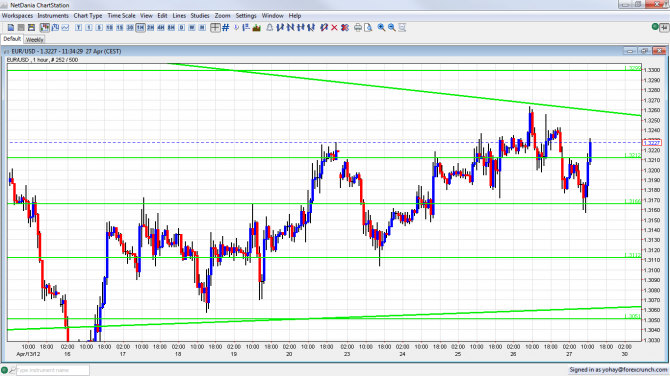Click the 1.3112 support line label
The height and width of the screenshot is (376, 670).
point(632,255)
